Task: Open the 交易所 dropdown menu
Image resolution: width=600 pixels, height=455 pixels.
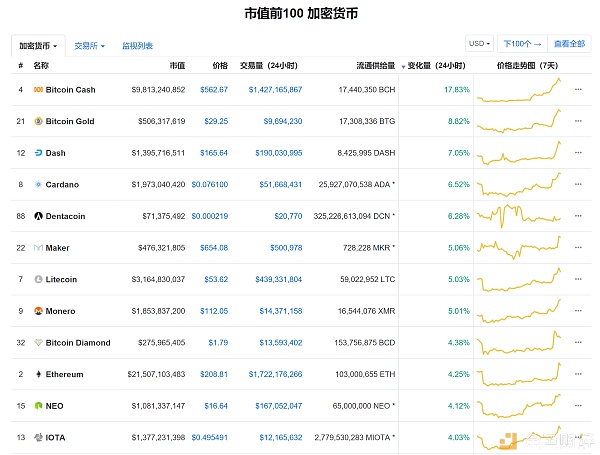Action: point(90,46)
